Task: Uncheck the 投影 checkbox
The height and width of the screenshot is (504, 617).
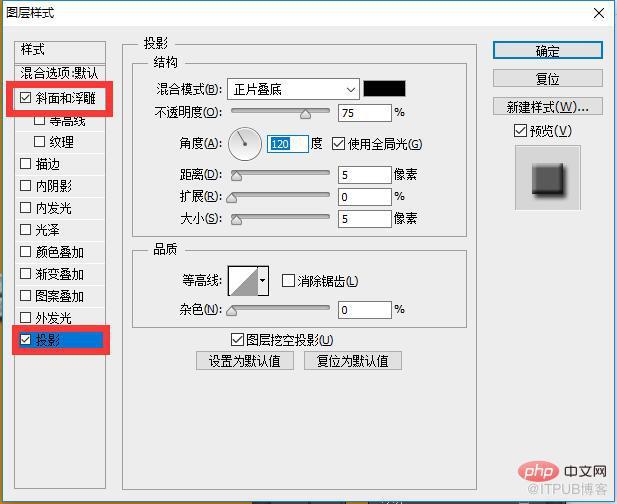Action: 26,340
